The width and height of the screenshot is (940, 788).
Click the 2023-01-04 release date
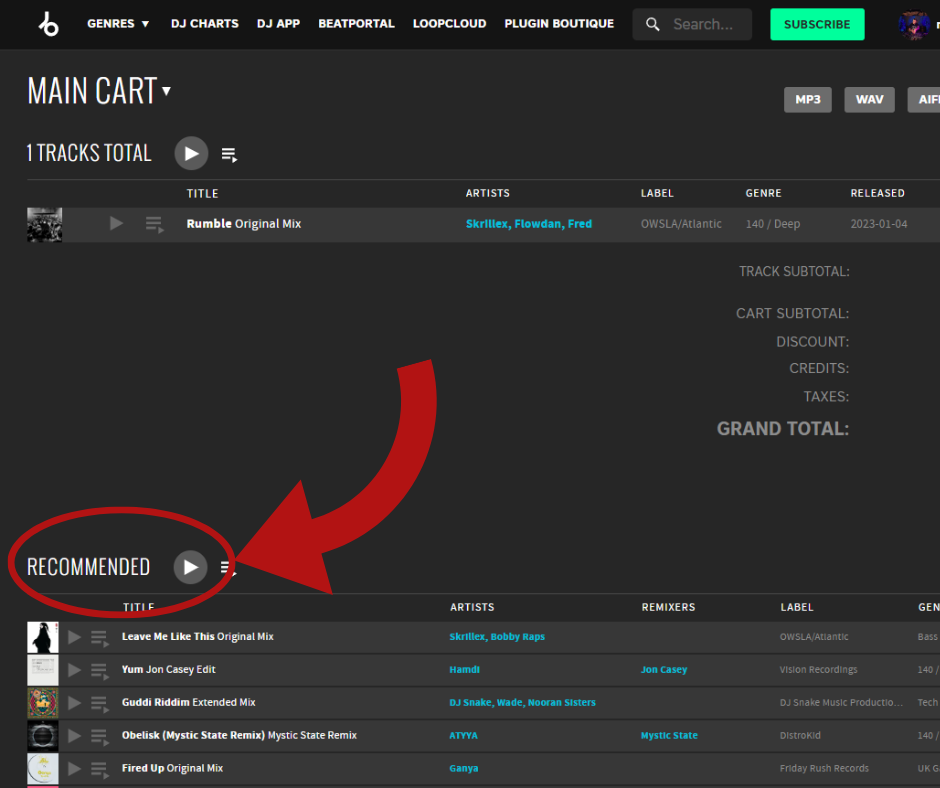click(x=879, y=224)
